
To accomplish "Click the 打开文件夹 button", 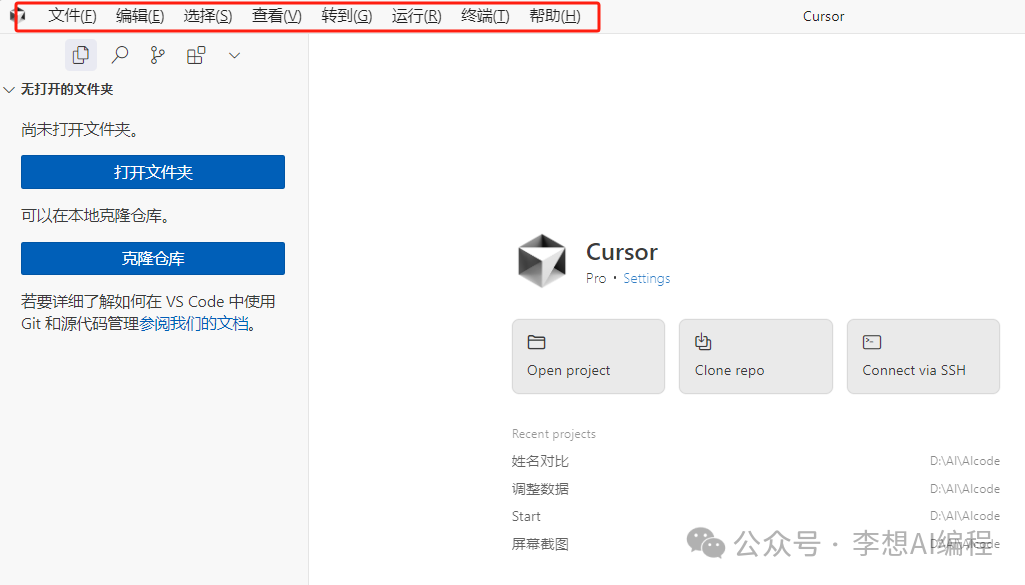I will point(153,172).
